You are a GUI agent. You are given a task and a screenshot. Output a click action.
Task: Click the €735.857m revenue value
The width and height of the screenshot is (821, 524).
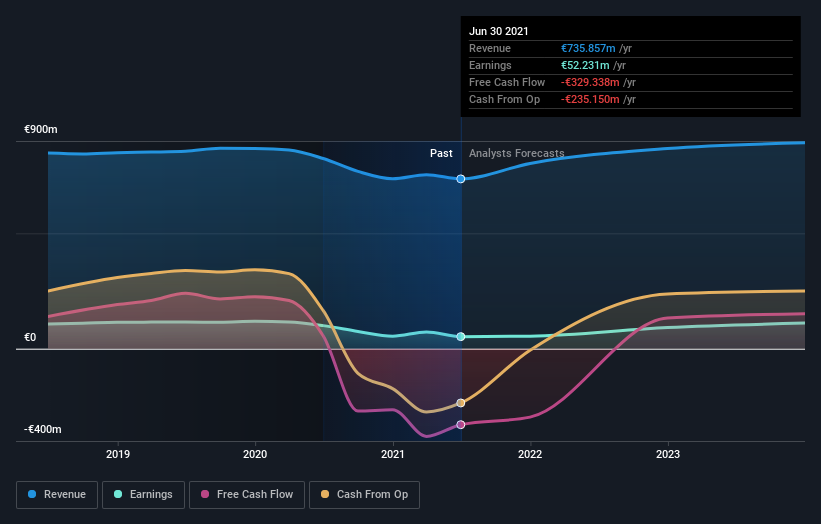point(588,48)
